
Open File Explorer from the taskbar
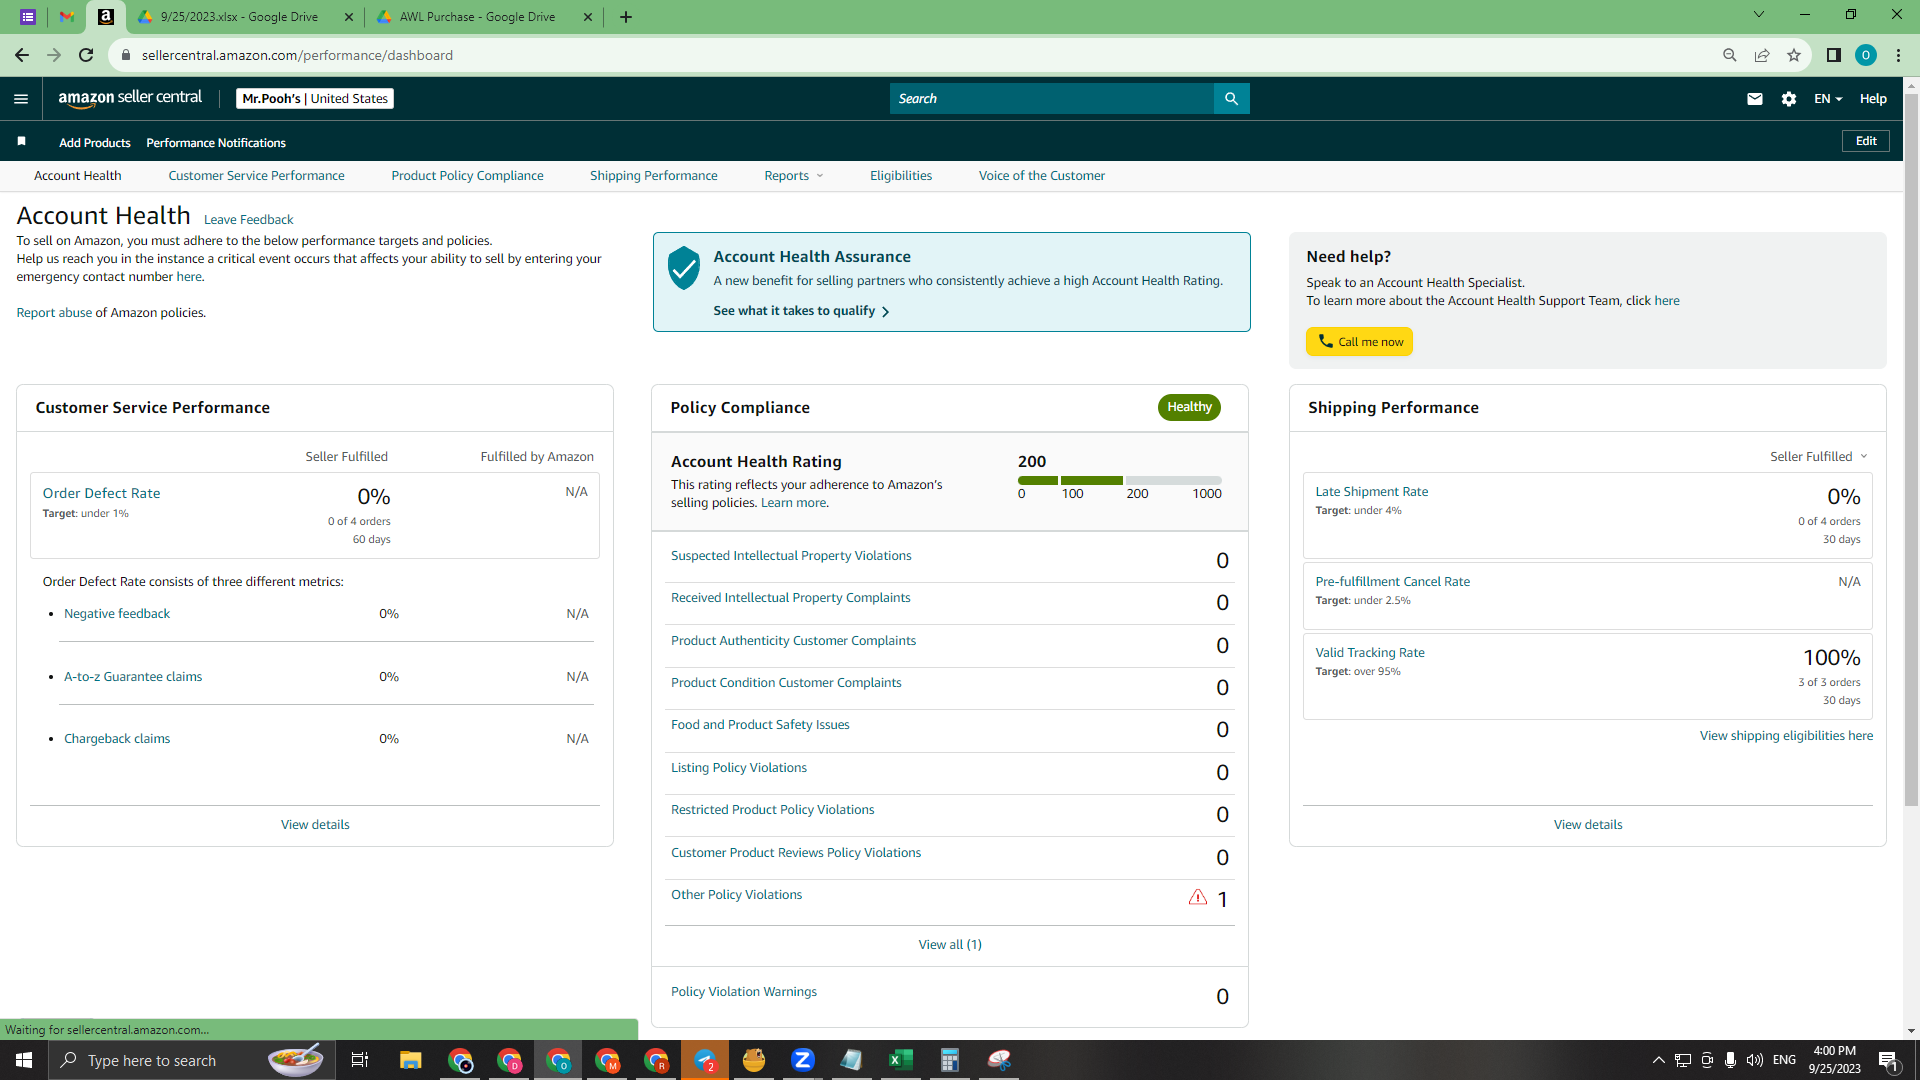[x=410, y=1060]
